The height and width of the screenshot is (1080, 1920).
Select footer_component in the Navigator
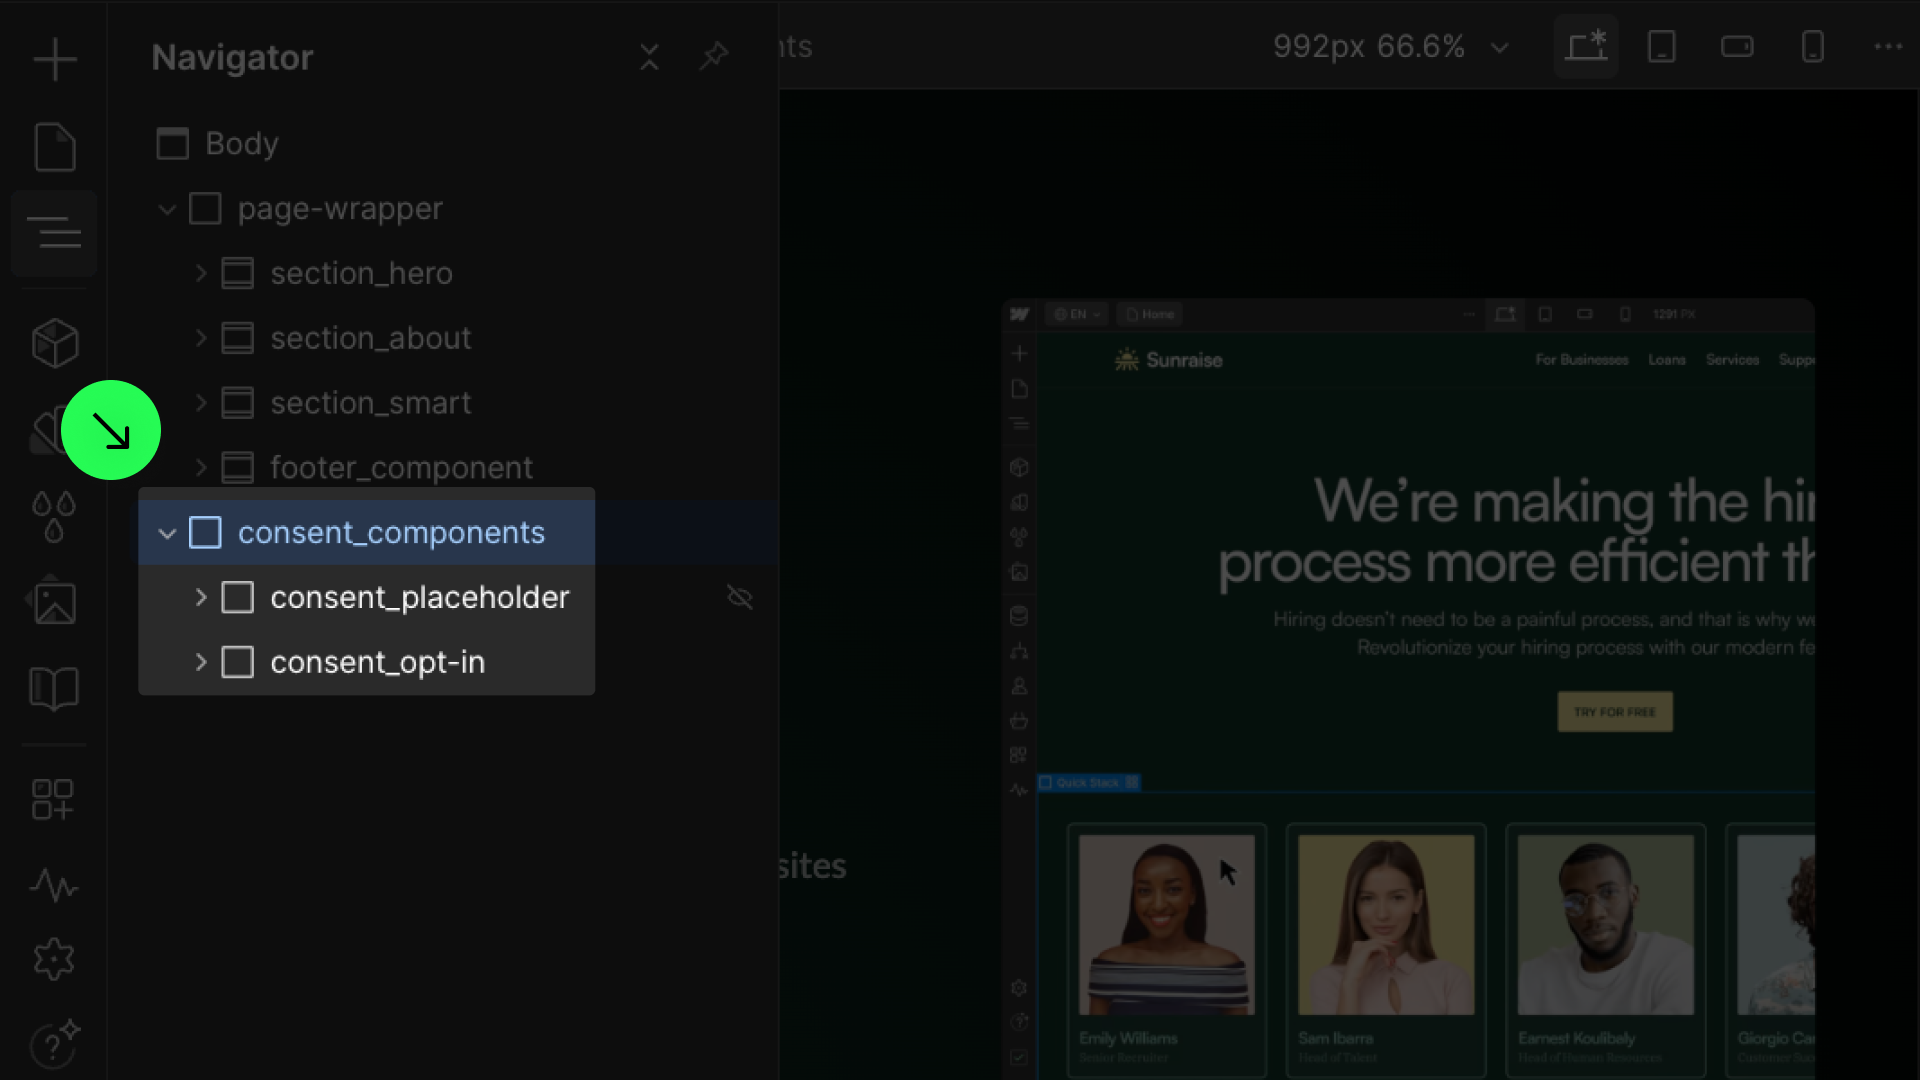(401, 468)
